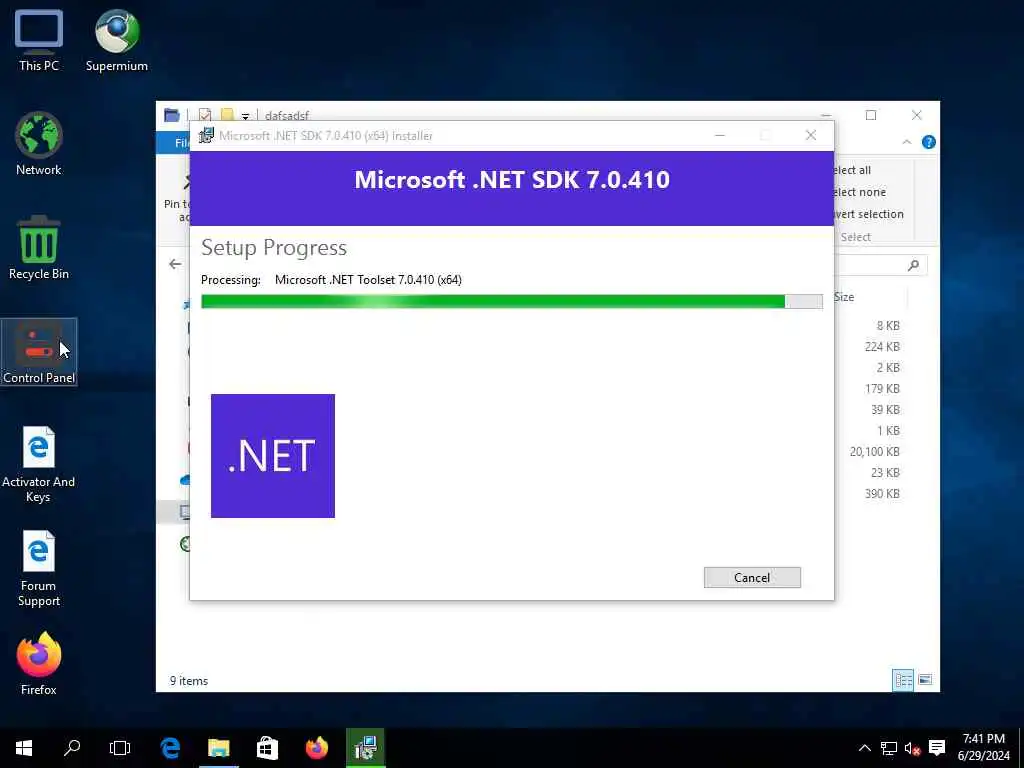Select the Forum Support shortcut
The height and width of the screenshot is (768, 1024).
(39, 569)
